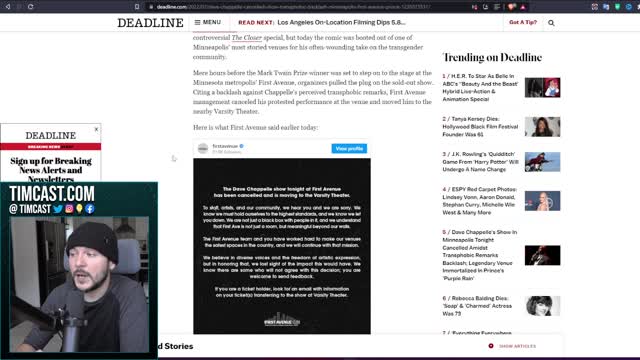Click View profile on the firstavenue embed
This screenshot has height=360, width=640.
point(349,149)
